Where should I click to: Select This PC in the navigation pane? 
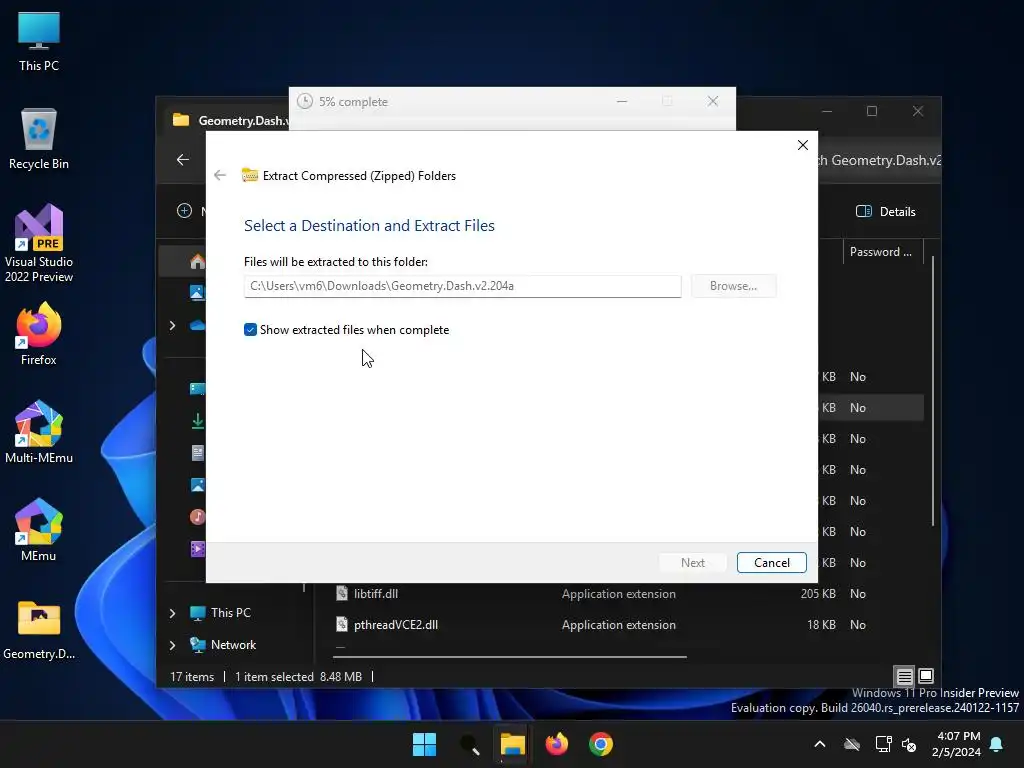coord(220,613)
